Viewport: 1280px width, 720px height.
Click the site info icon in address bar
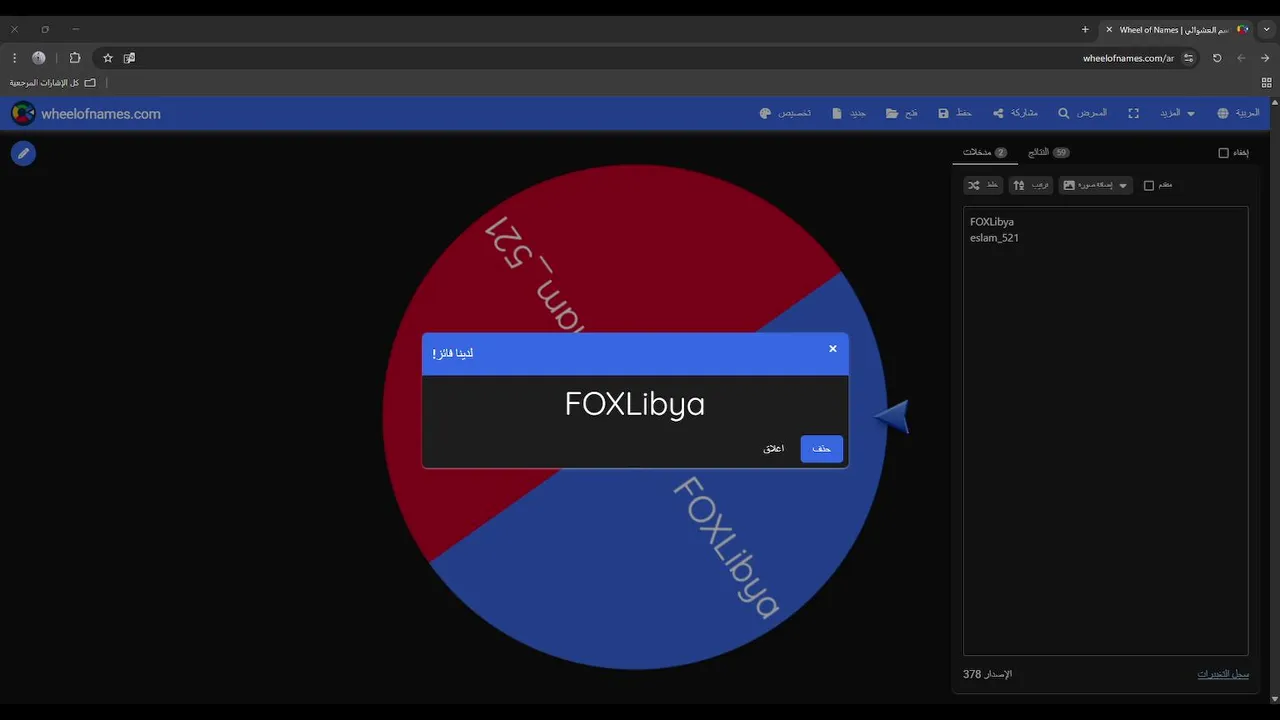(1189, 58)
